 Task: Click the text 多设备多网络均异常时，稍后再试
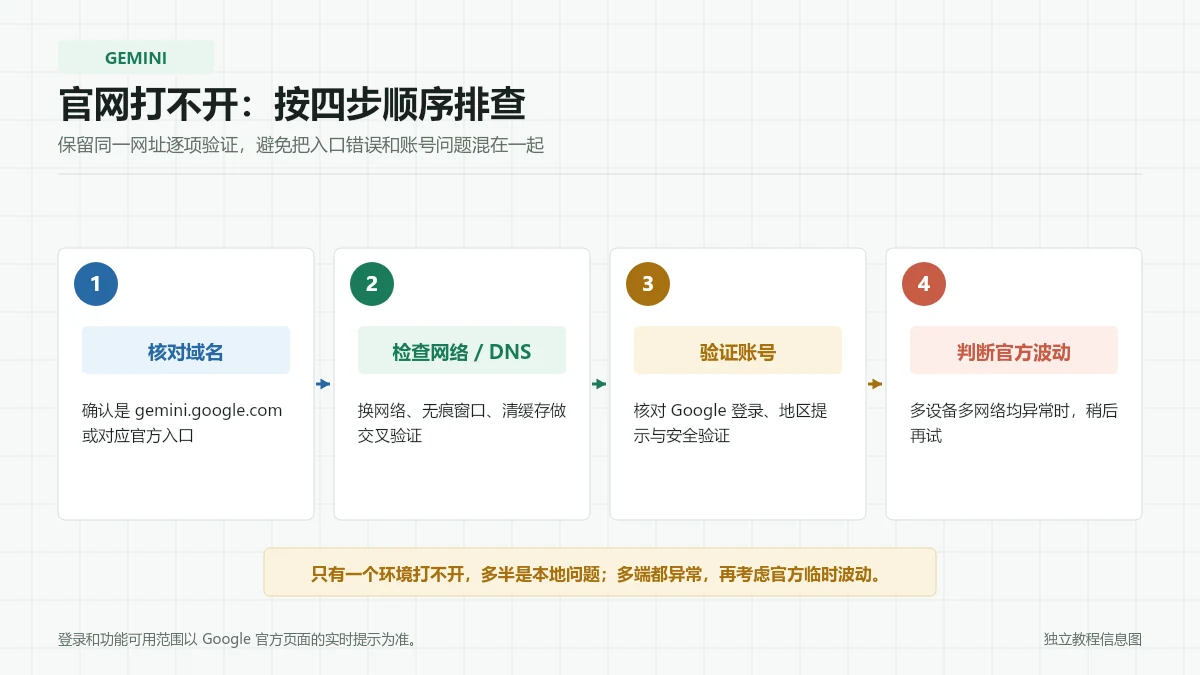[x=1014, y=423]
